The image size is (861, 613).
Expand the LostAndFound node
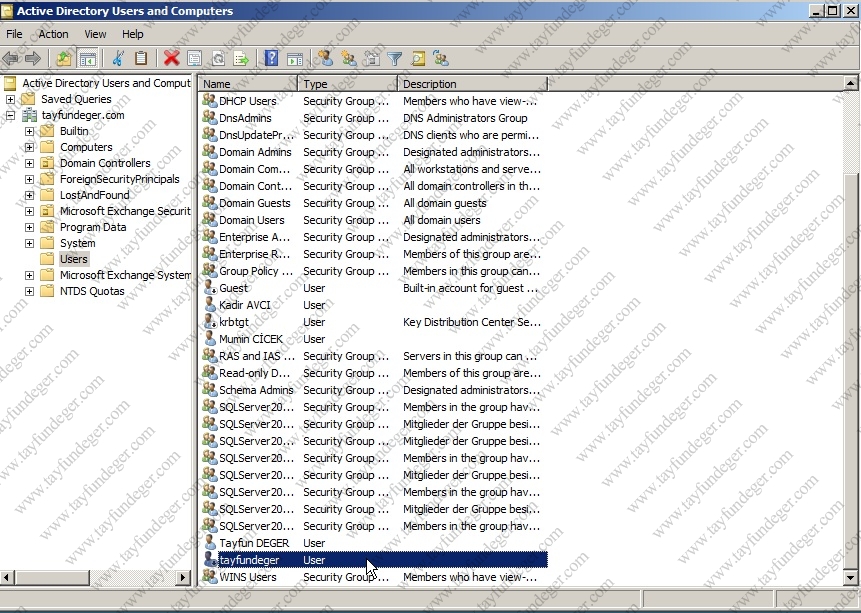tap(30, 195)
